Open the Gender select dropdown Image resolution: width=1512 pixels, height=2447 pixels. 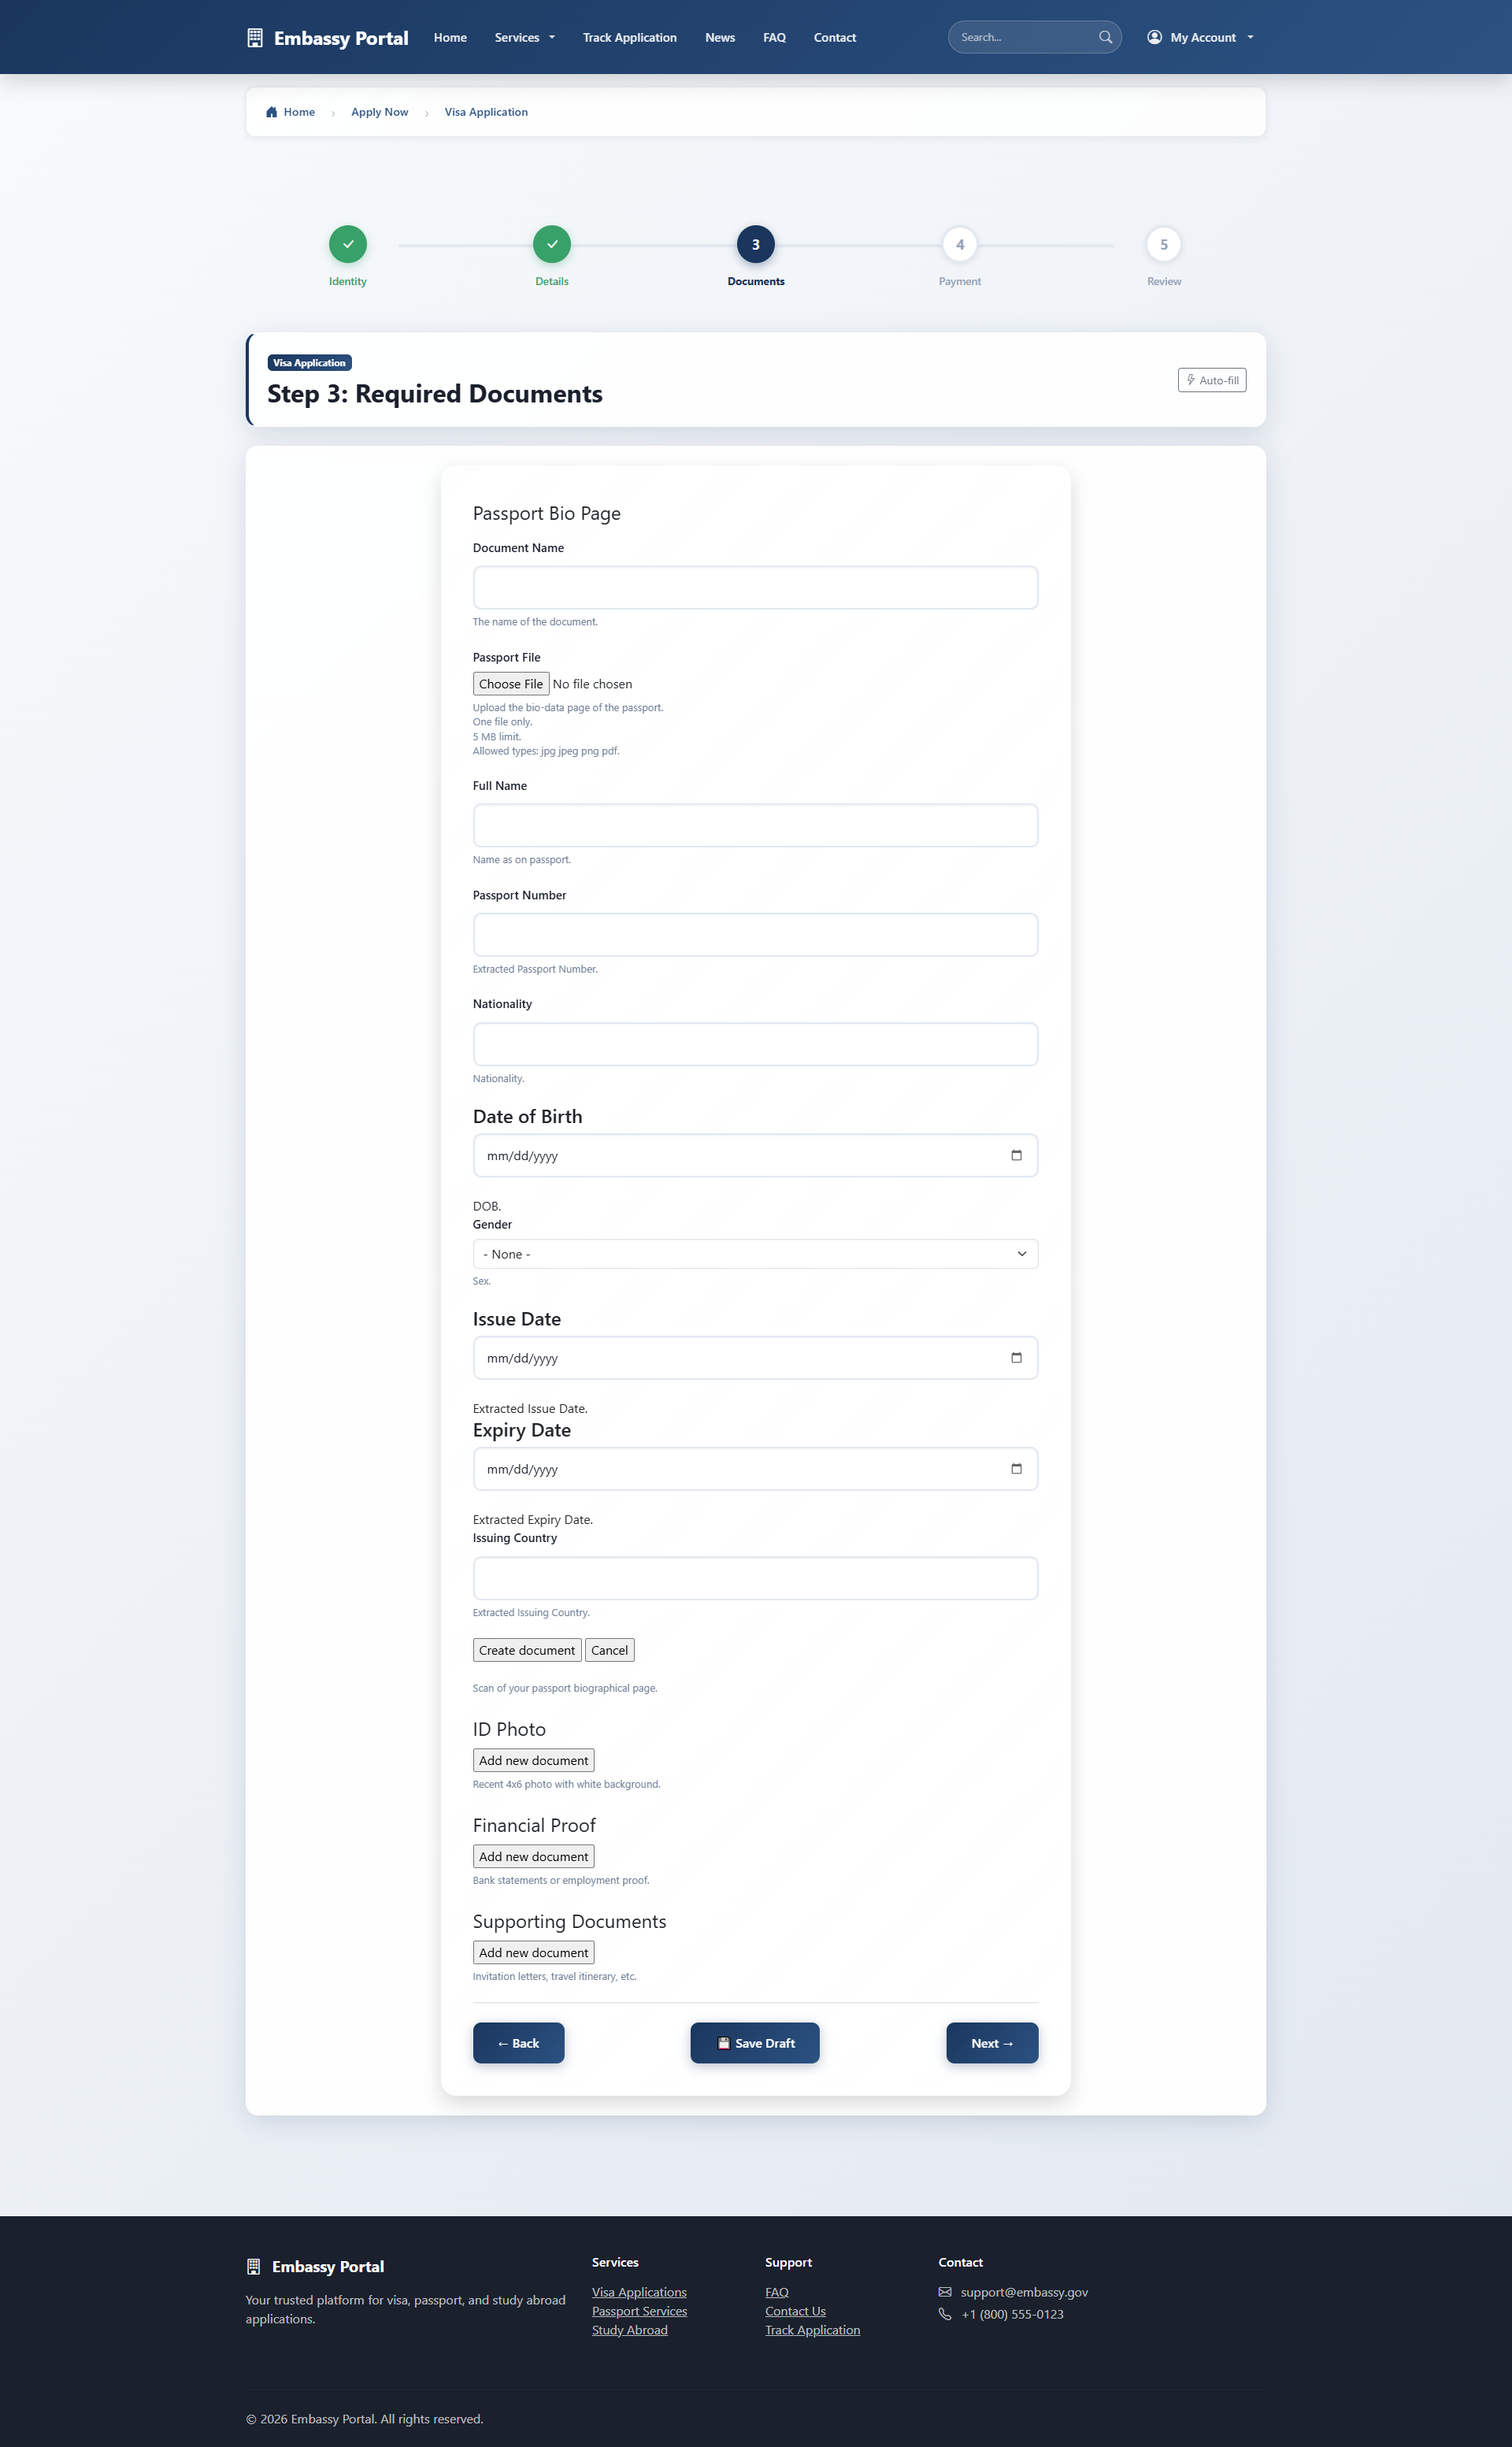[755, 1254]
